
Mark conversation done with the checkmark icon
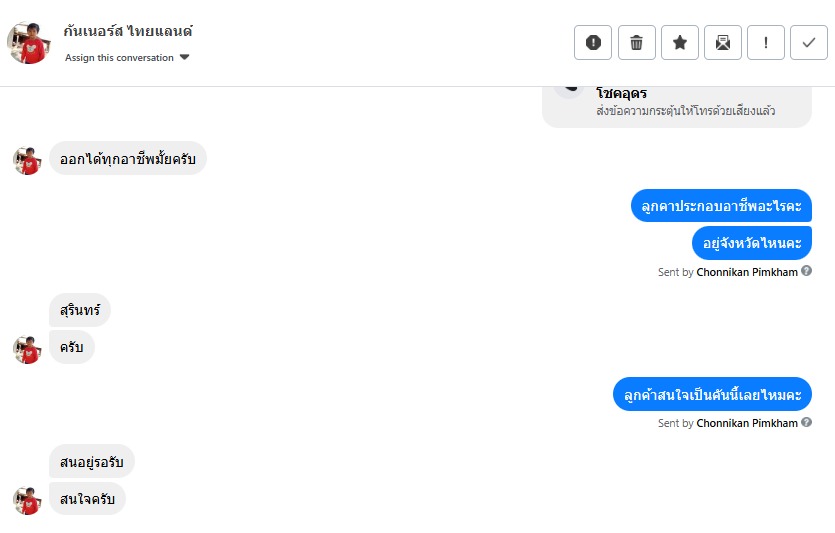[809, 43]
